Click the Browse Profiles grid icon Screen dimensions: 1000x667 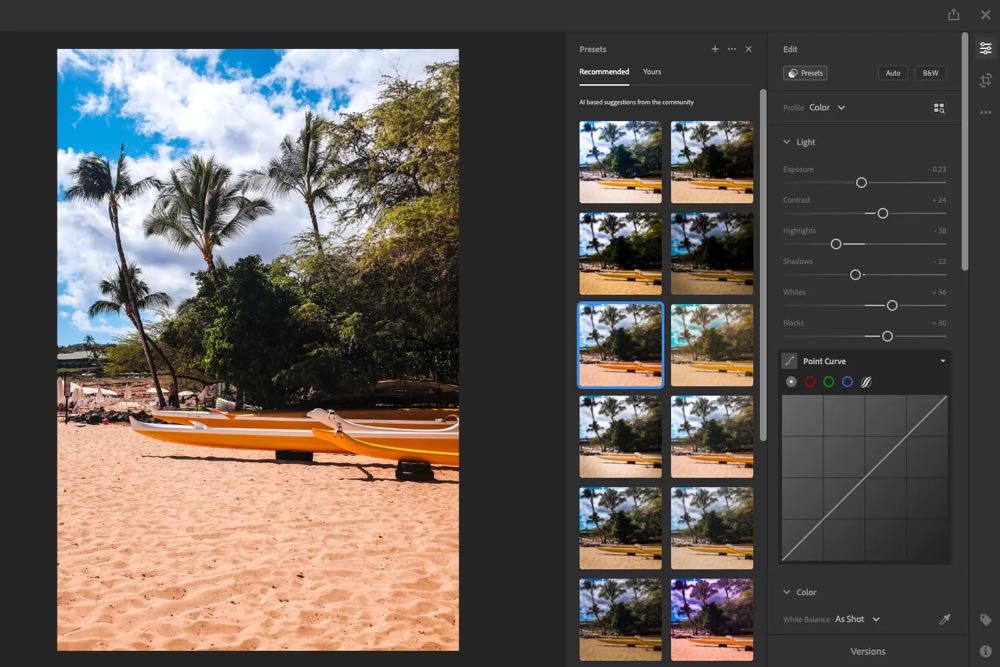pos(939,108)
